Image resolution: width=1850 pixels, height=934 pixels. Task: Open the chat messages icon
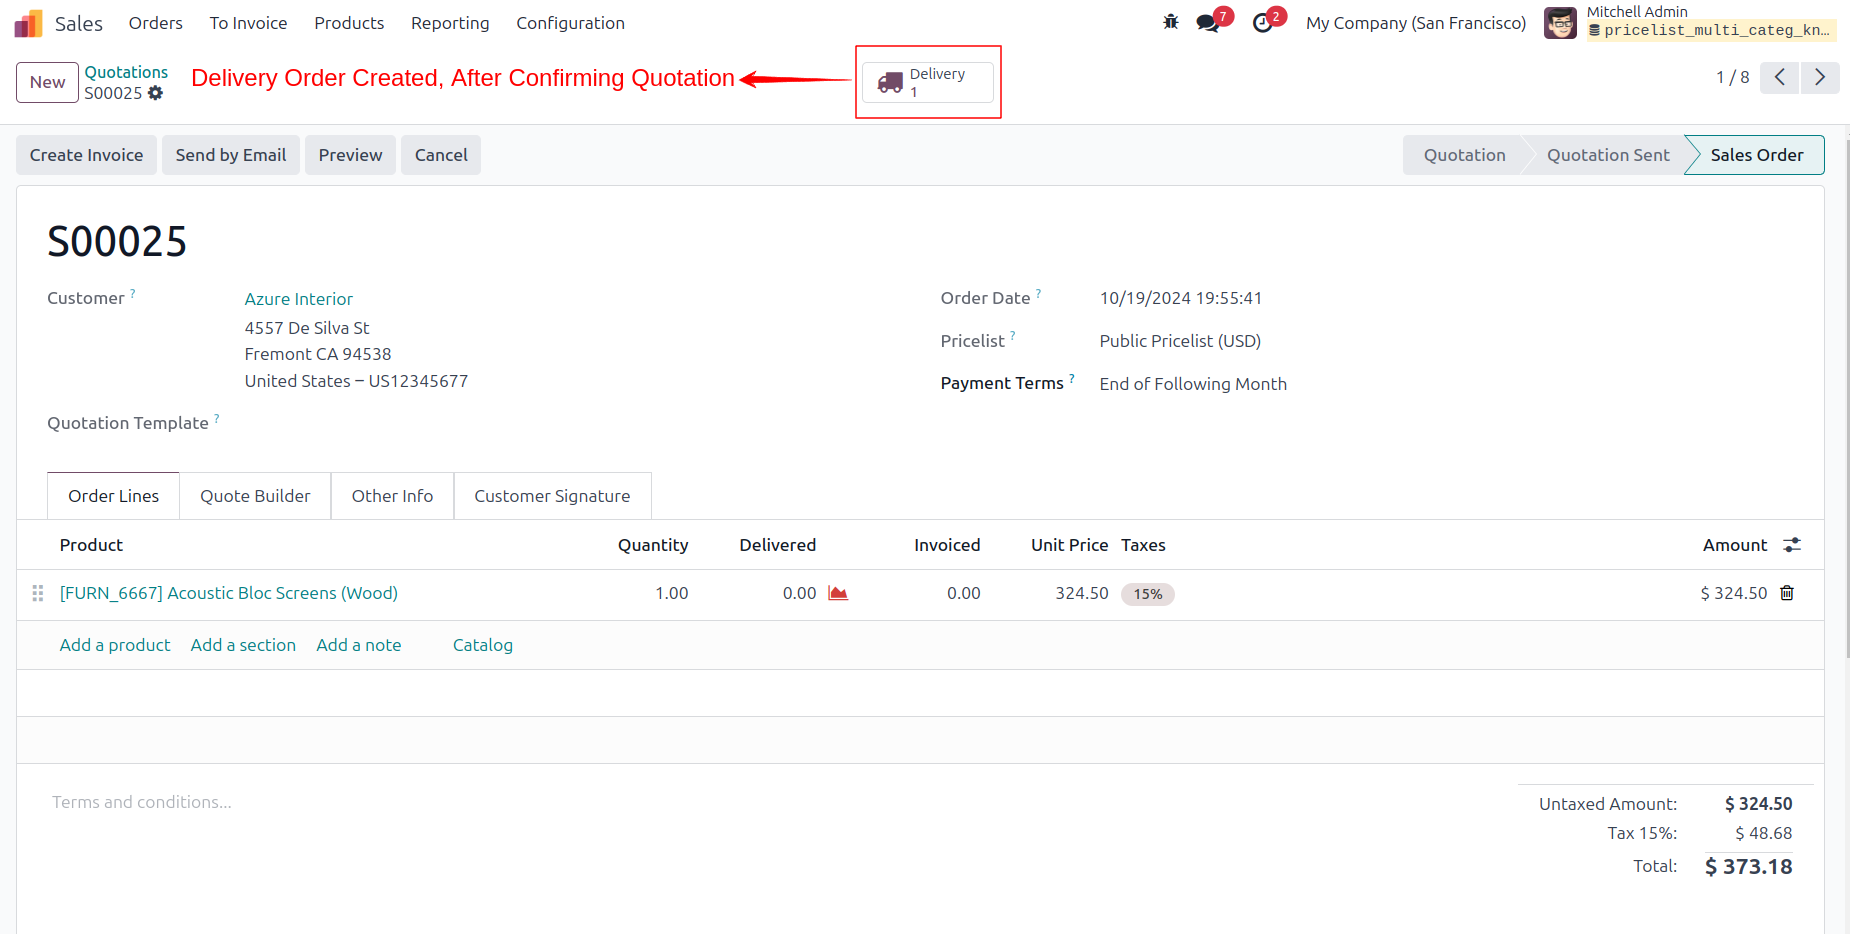[1208, 23]
